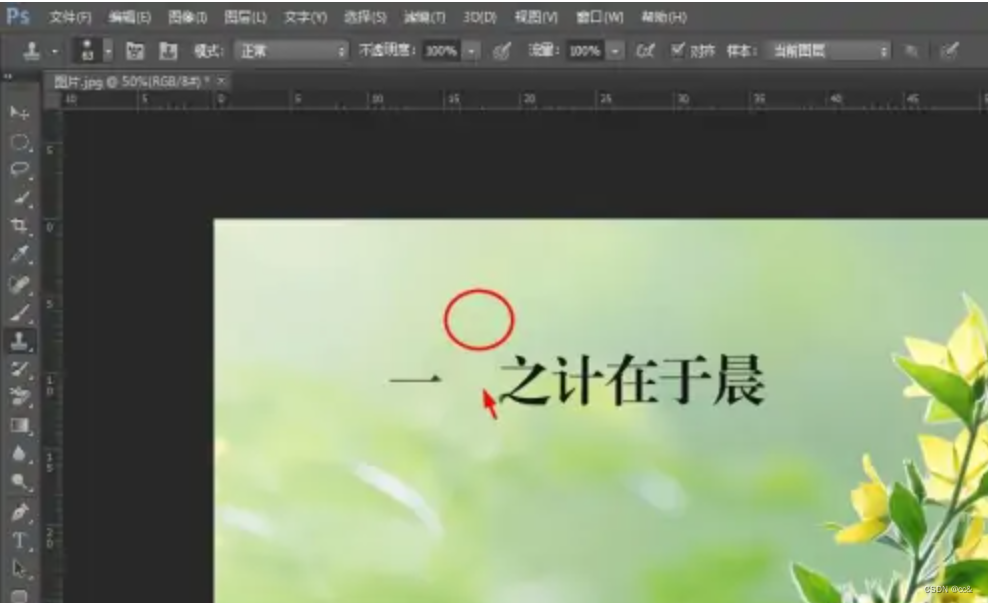Image resolution: width=988 pixels, height=603 pixels.
Task: Open the 模式 blend mode dropdown
Action: (292, 51)
